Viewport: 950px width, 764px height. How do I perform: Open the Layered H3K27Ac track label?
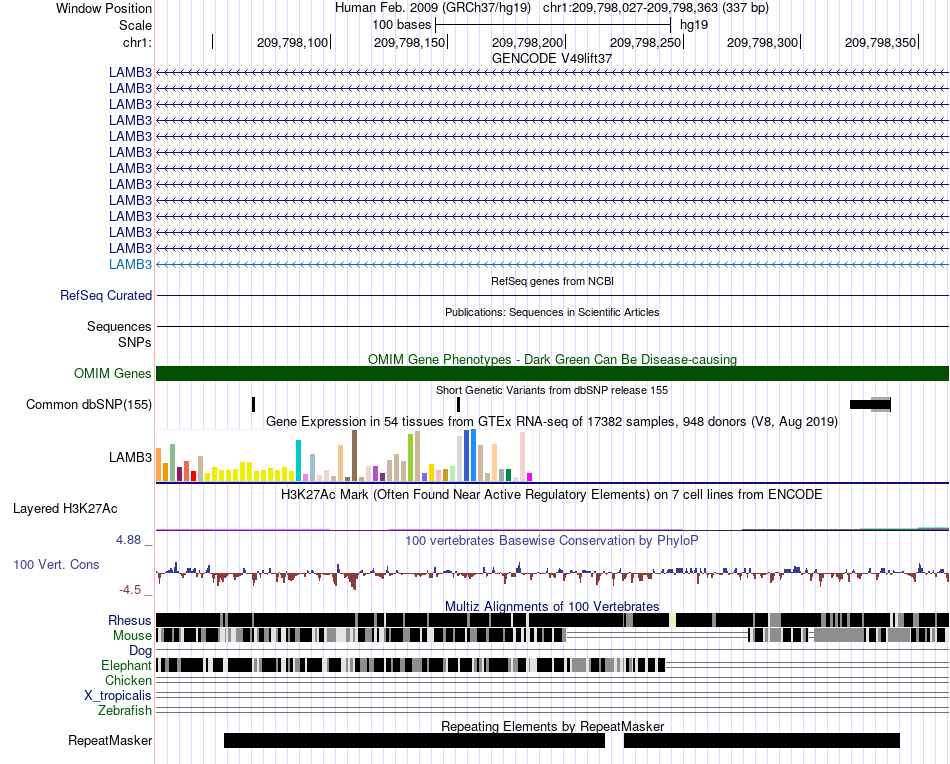click(65, 508)
